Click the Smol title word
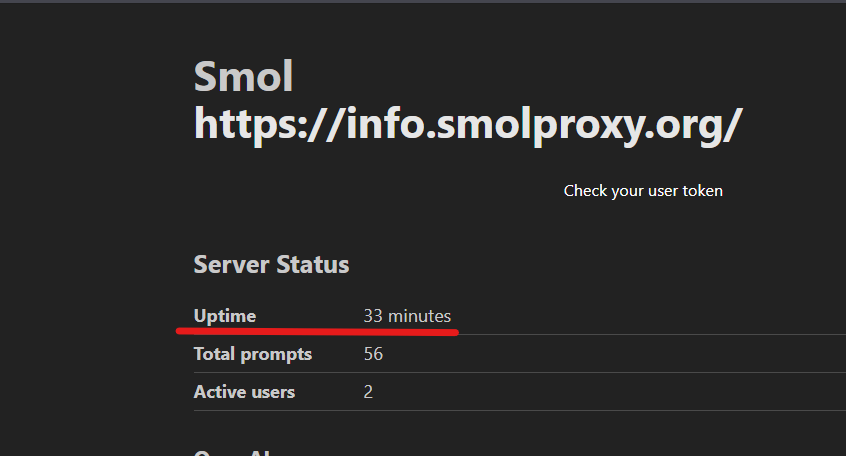846x456 pixels. tap(243, 77)
